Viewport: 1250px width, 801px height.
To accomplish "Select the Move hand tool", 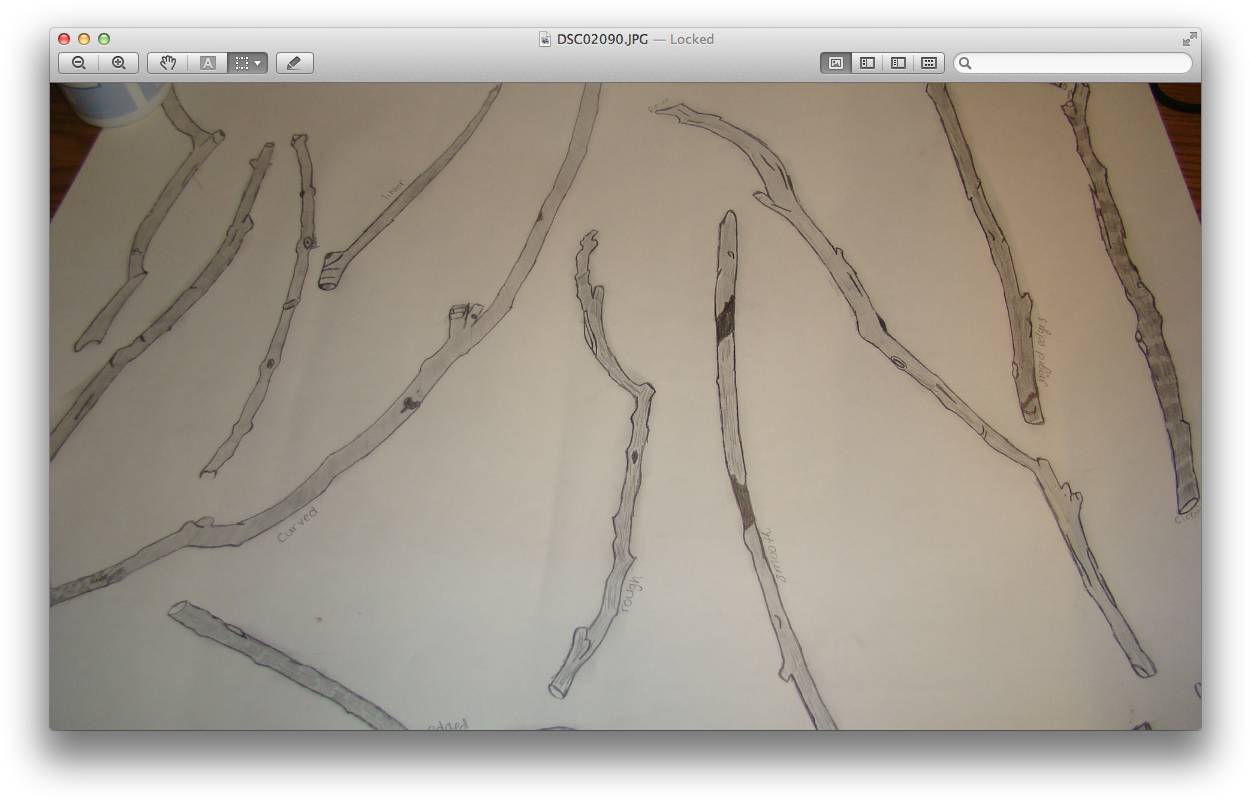I will coord(168,63).
